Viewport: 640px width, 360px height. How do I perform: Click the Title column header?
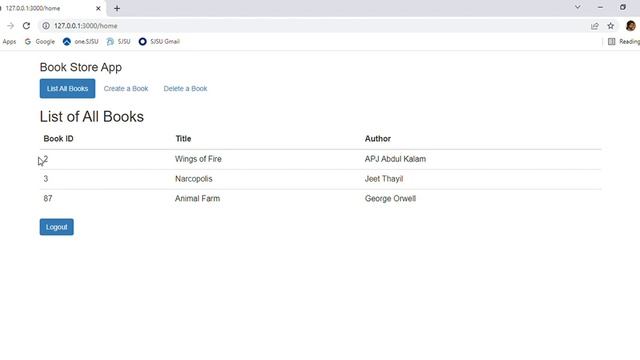pos(183,139)
